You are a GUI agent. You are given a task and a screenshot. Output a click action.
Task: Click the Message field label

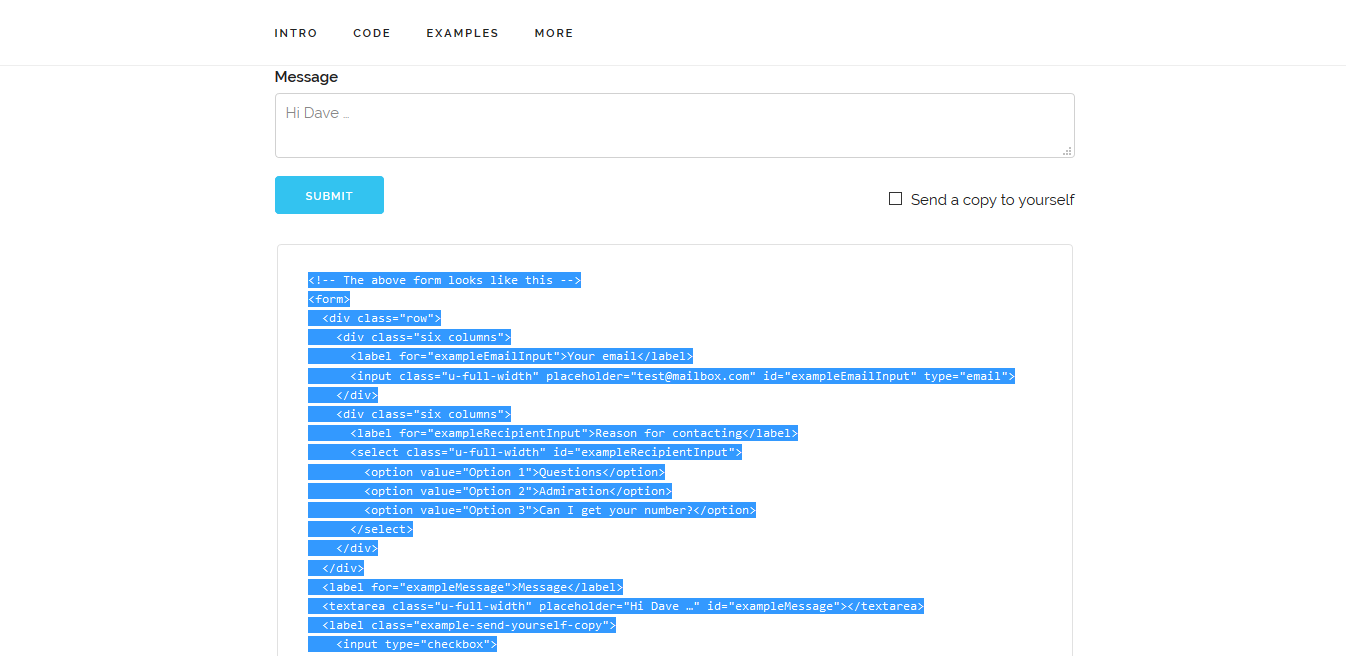306,77
